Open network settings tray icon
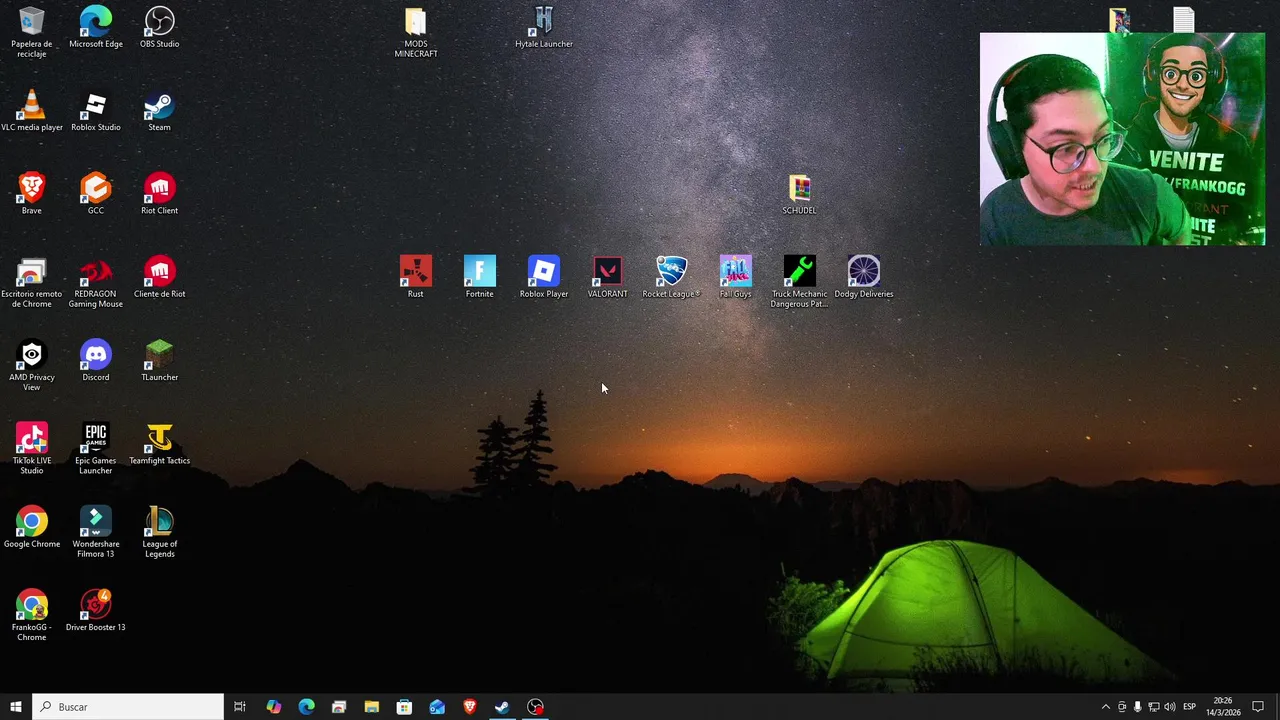This screenshot has height=720, width=1280. coord(1153,707)
